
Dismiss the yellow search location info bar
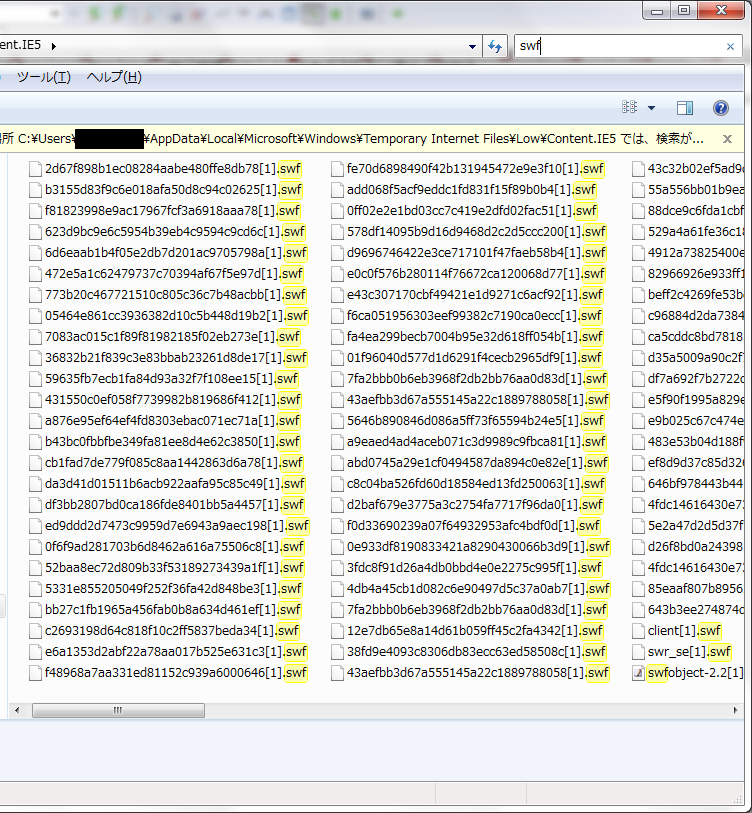click(x=727, y=139)
